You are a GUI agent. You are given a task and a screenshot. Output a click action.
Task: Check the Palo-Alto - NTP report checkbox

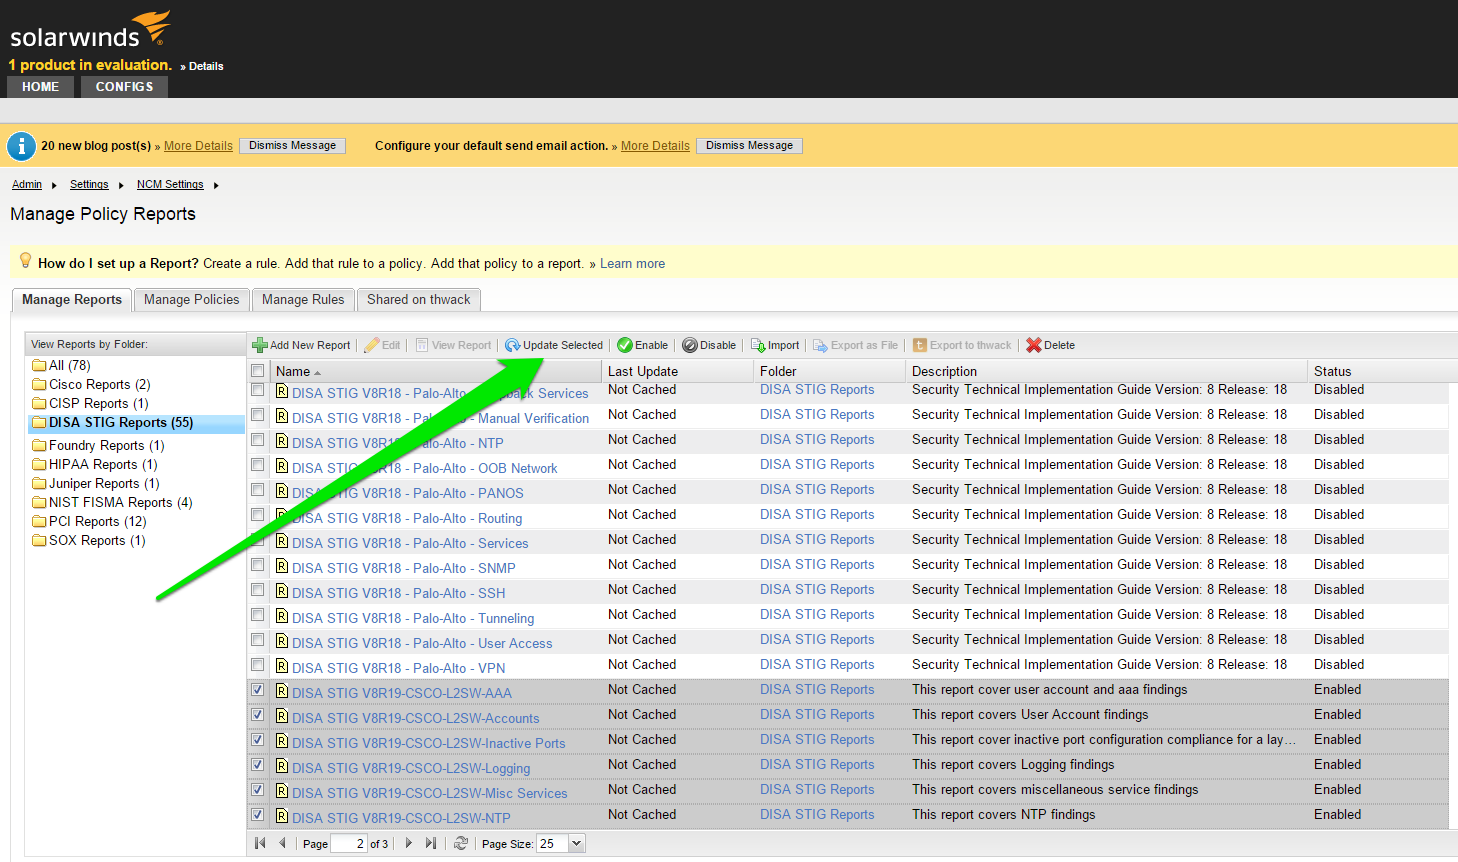click(x=258, y=440)
